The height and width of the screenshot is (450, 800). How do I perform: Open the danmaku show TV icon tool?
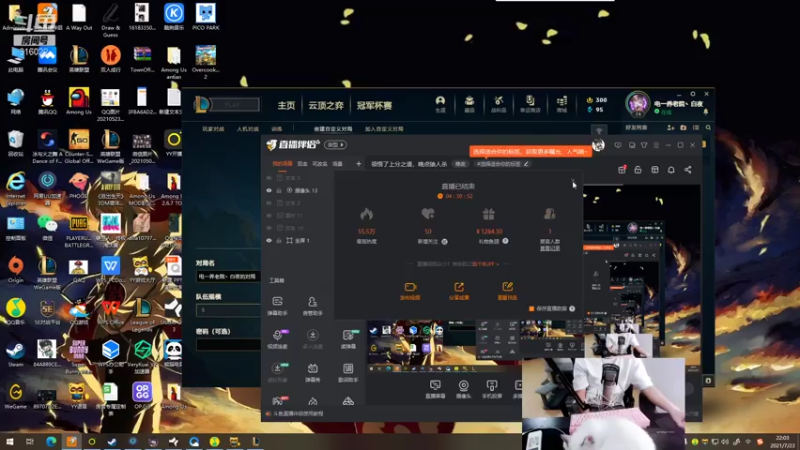pyautogui.click(x=312, y=372)
